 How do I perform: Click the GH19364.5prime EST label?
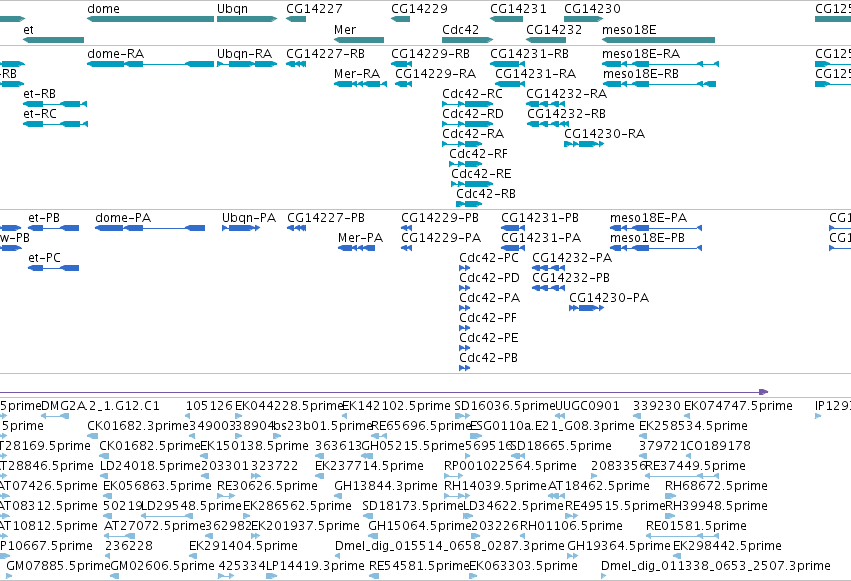(619, 546)
